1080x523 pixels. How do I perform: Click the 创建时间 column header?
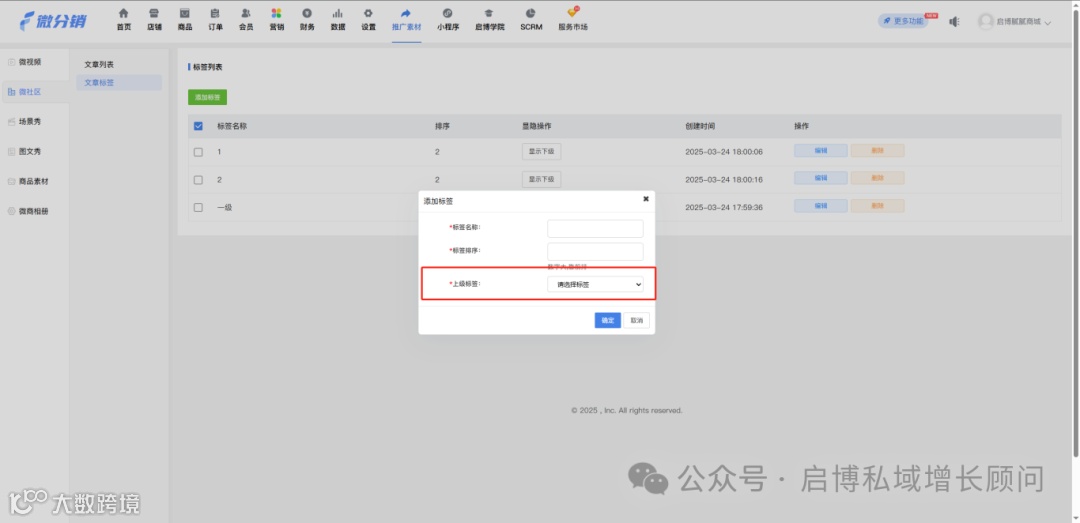(700, 127)
